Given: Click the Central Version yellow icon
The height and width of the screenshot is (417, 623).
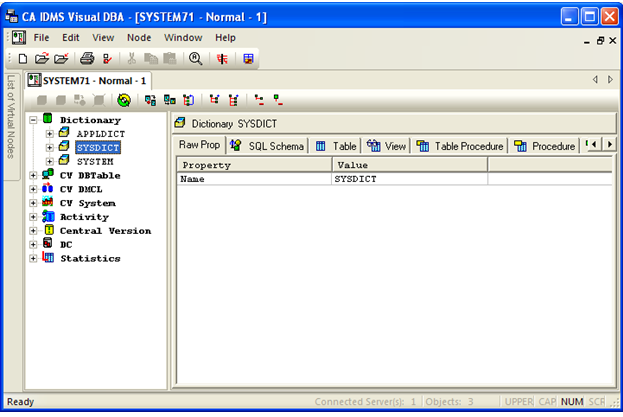Looking at the screenshot, I should [49, 230].
